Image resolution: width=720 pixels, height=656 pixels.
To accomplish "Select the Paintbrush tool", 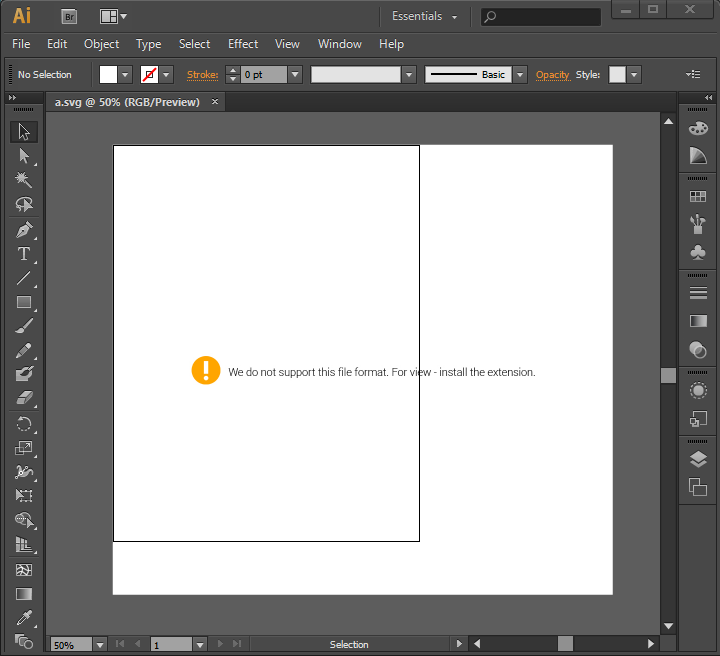I will click(x=24, y=326).
